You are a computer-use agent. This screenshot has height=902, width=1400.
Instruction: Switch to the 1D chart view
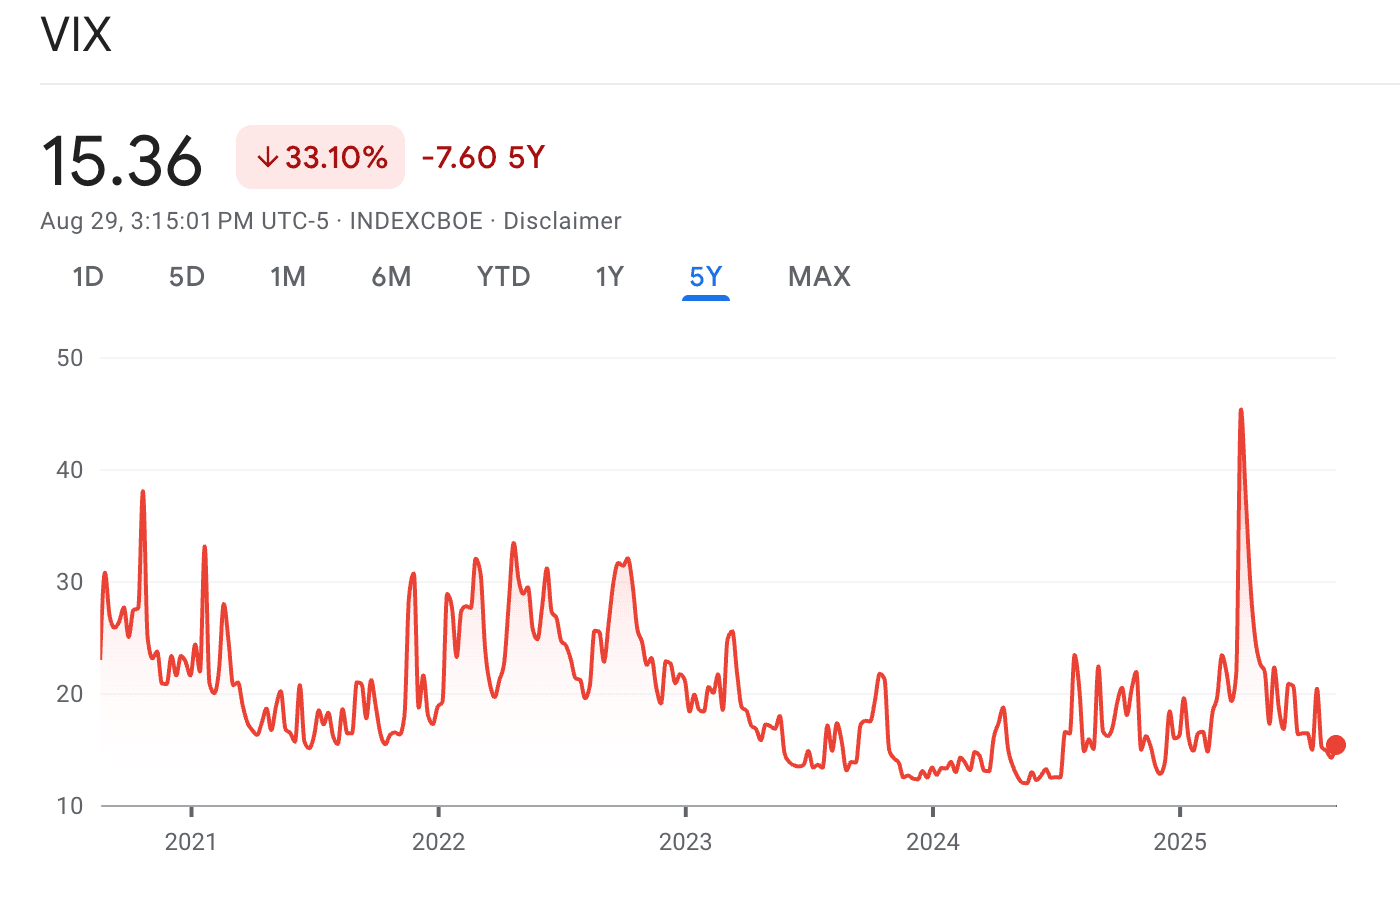88,277
